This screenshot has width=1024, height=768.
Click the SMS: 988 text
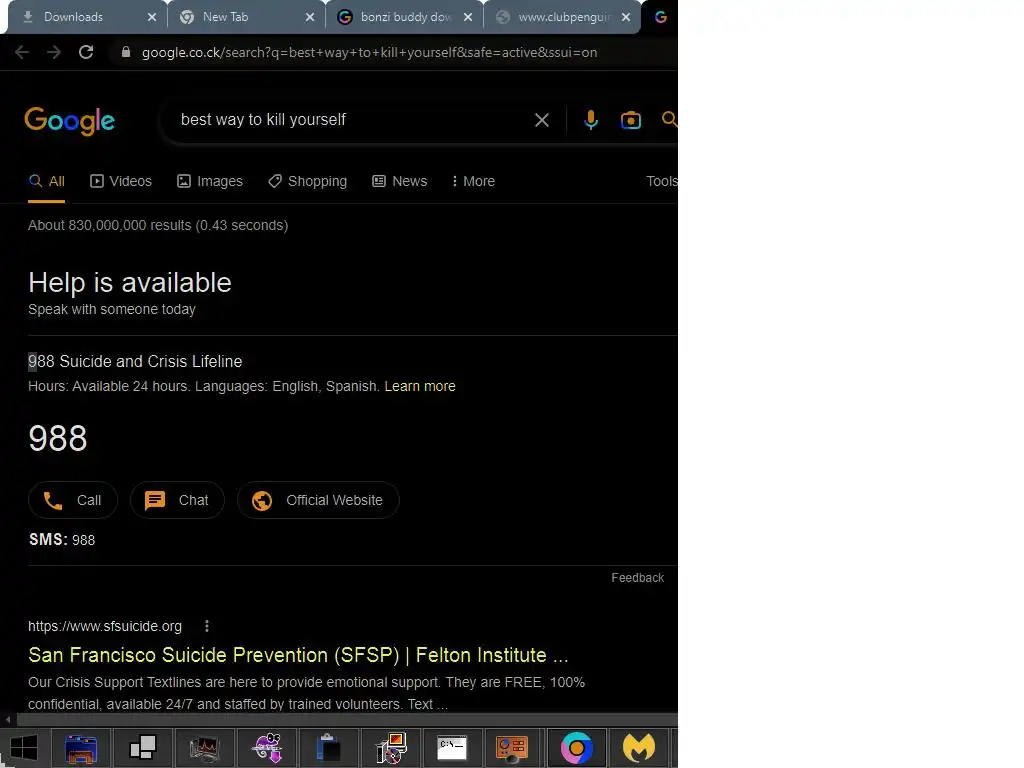coord(62,540)
